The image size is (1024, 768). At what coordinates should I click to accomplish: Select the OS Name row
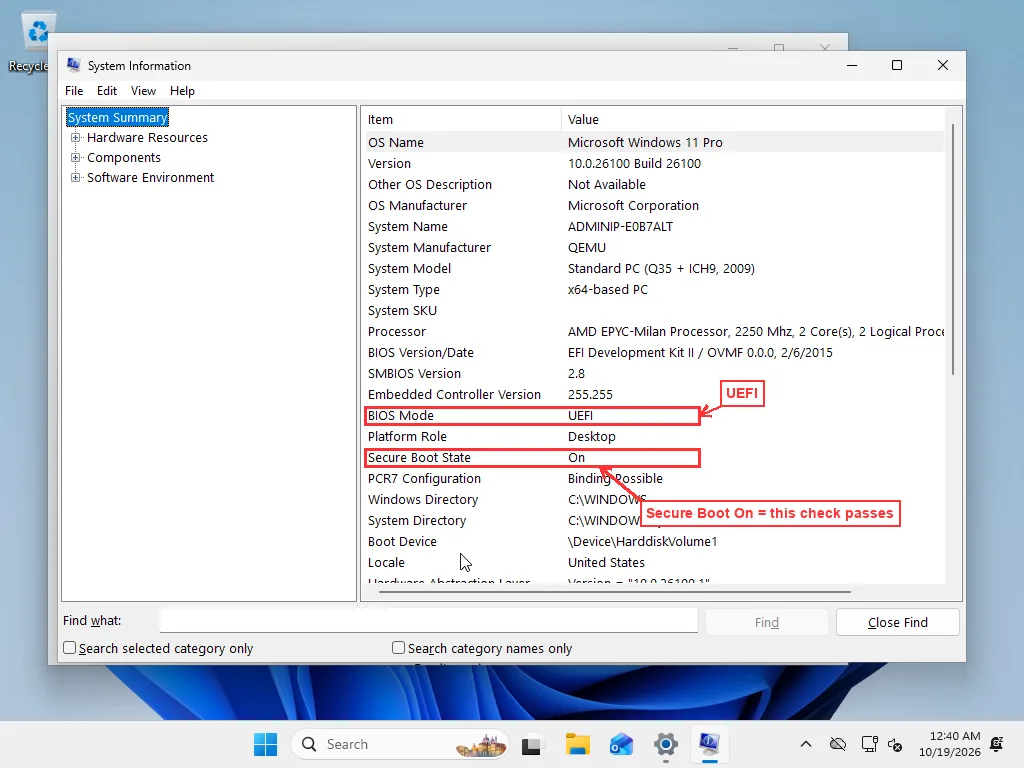tap(654, 142)
